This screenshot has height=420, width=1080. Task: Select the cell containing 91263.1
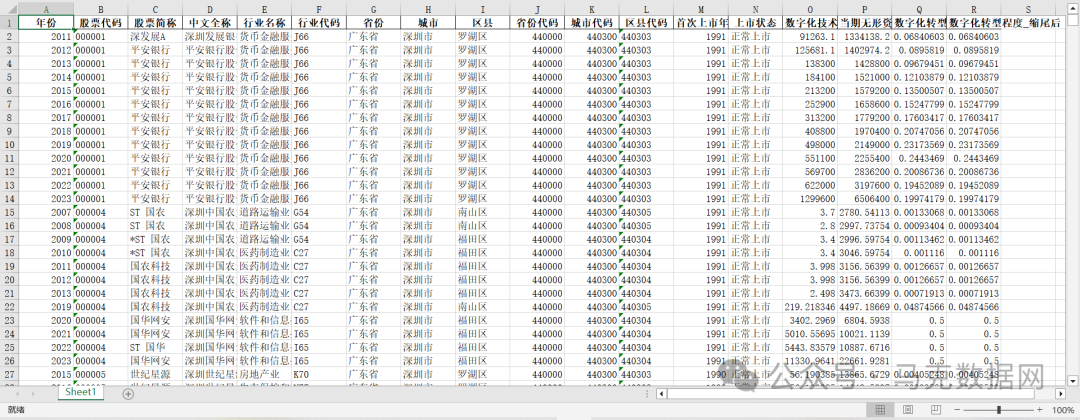click(x=810, y=36)
